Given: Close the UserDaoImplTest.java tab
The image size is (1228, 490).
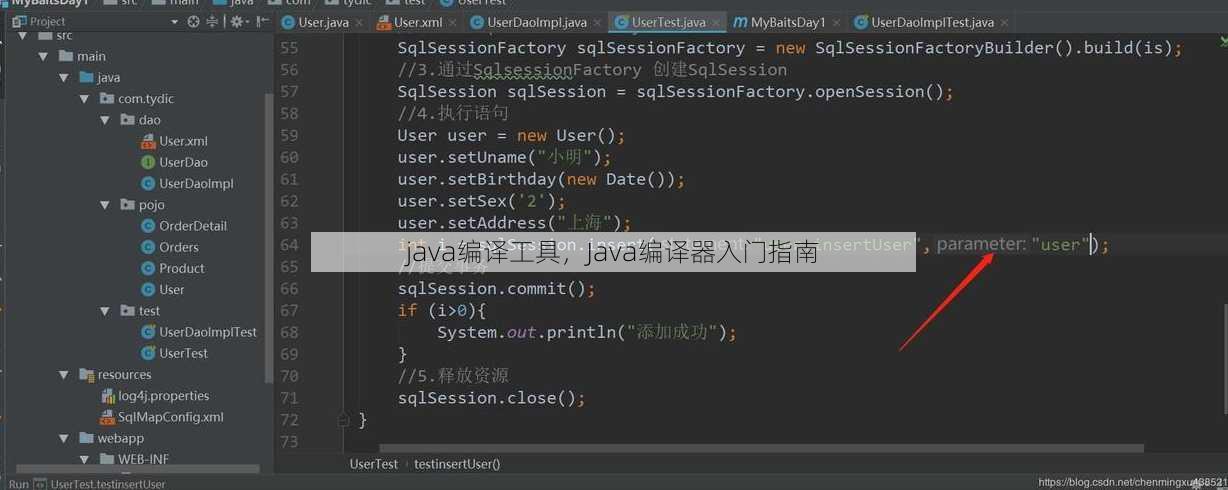Looking at the screenshot, I should tap(1005, 22).
